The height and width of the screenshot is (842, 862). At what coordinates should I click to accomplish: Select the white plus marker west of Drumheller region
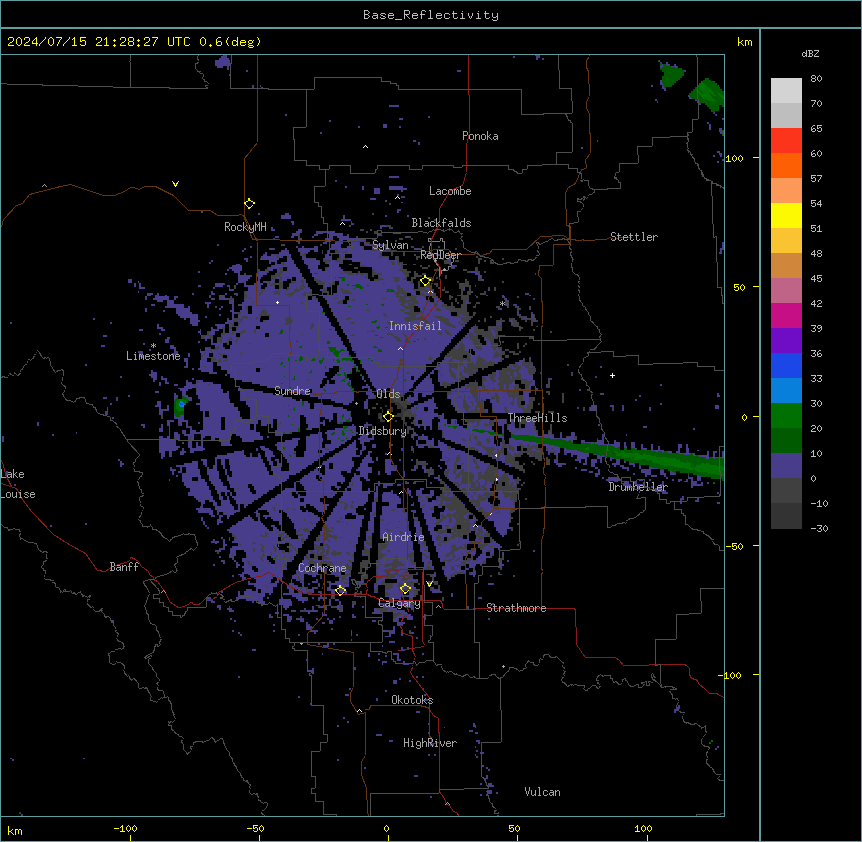tap(612, 375)
